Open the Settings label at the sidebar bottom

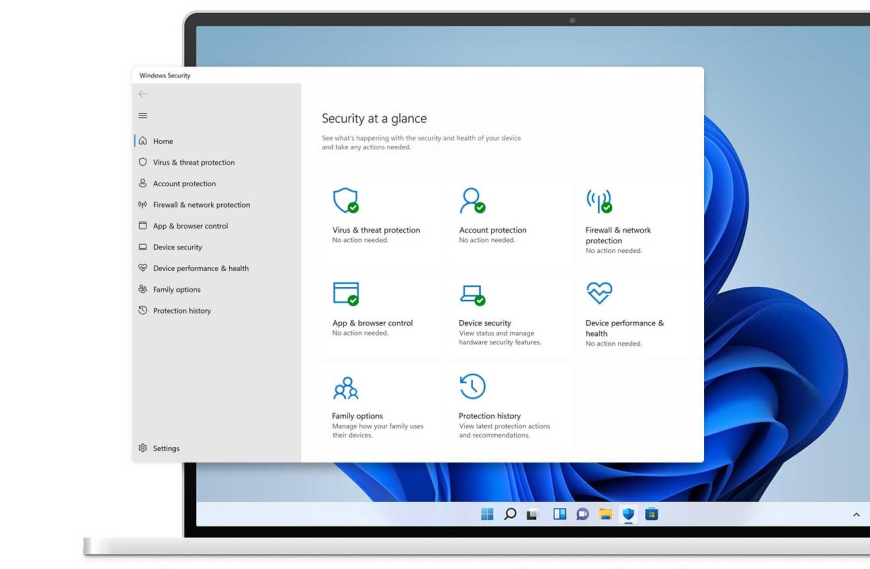click(166, 448)
